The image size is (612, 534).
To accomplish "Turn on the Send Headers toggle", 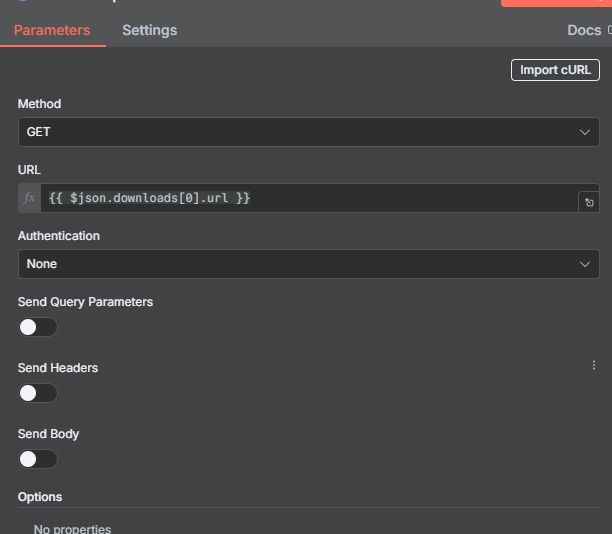I will click(38, 393).
